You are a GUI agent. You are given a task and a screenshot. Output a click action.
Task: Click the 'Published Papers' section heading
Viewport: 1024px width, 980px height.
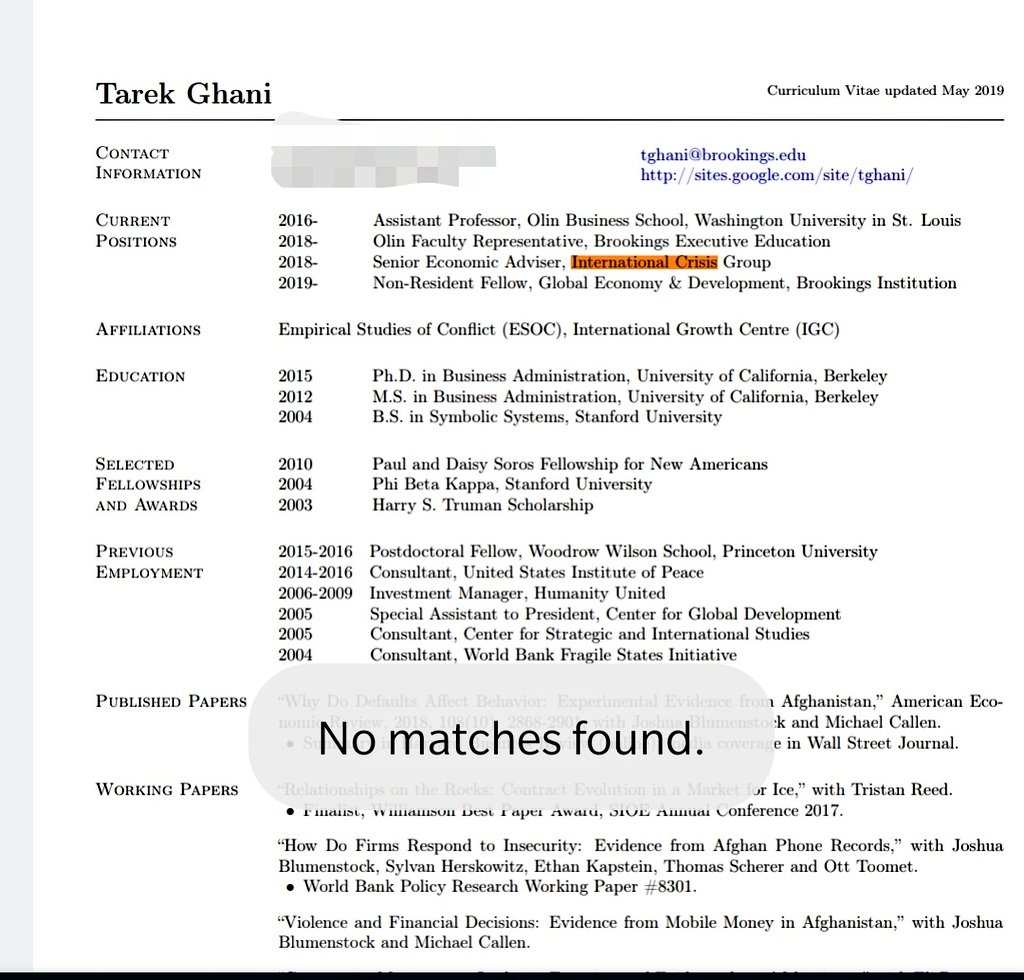click(x=171, y=701)
